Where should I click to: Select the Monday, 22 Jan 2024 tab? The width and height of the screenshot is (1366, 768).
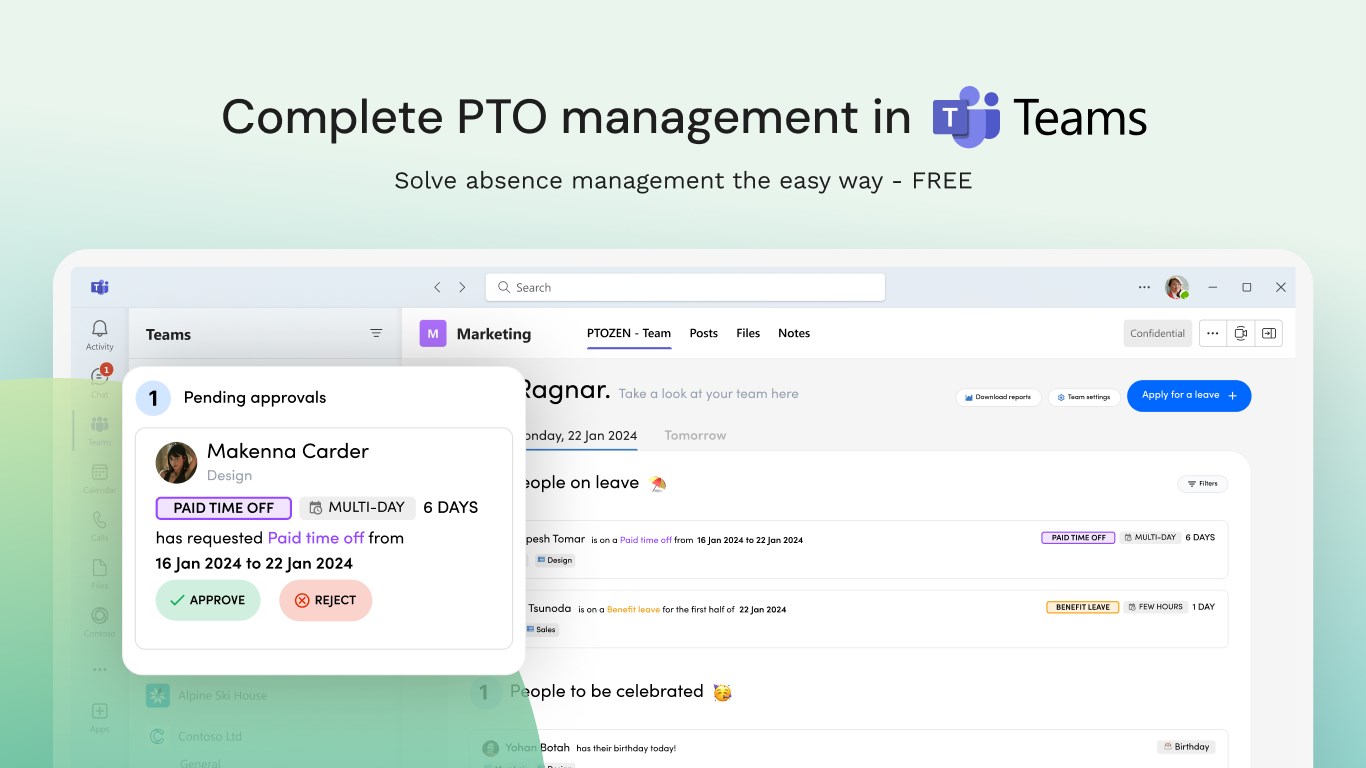[x=581, y=435]
